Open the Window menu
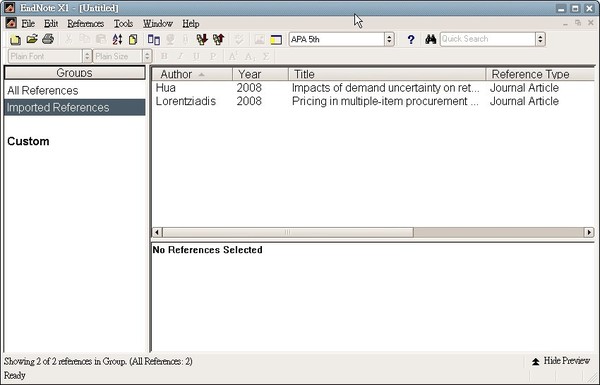The image size is (600, 385). click(x=158, y=24)
